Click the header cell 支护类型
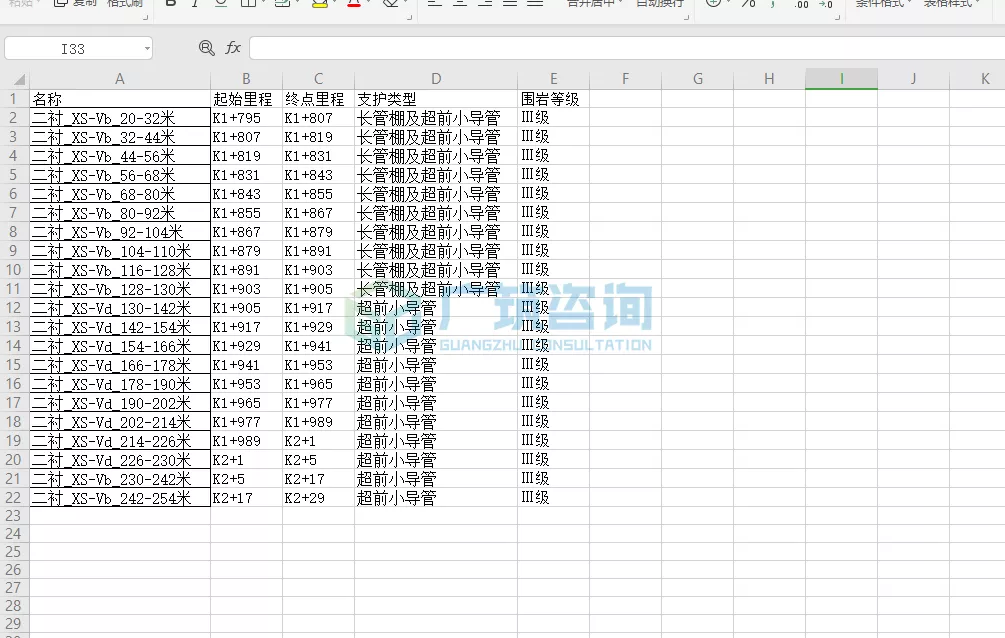The height and width of the screenshot is (638, 1005). (x=436, y=99)
